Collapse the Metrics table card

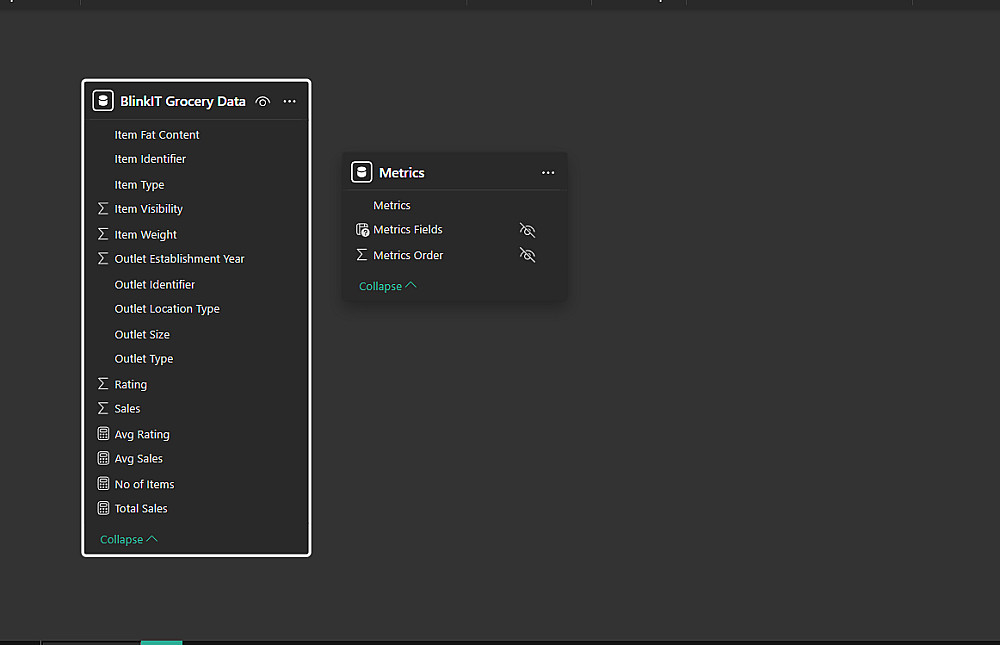click(x=388, y=286)
